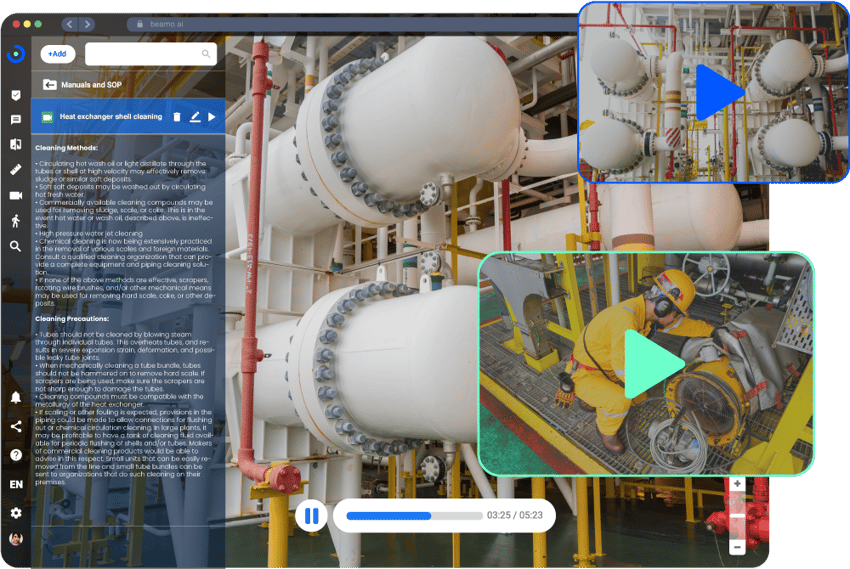Screen dimensions: 850x569
Task: Play the green-bordered worker video thumbnail
Action: click(651, 363)
